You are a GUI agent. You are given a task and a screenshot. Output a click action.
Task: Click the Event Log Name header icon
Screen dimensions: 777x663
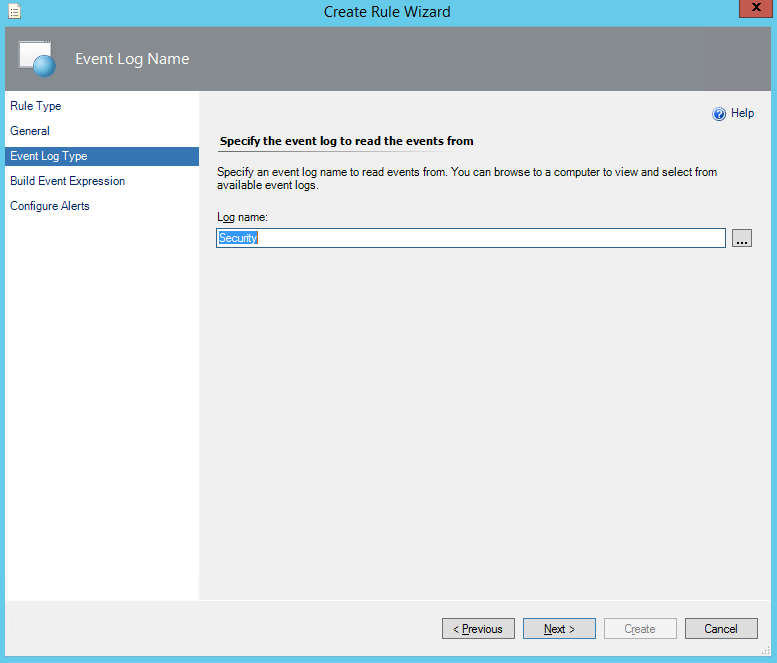36,58
